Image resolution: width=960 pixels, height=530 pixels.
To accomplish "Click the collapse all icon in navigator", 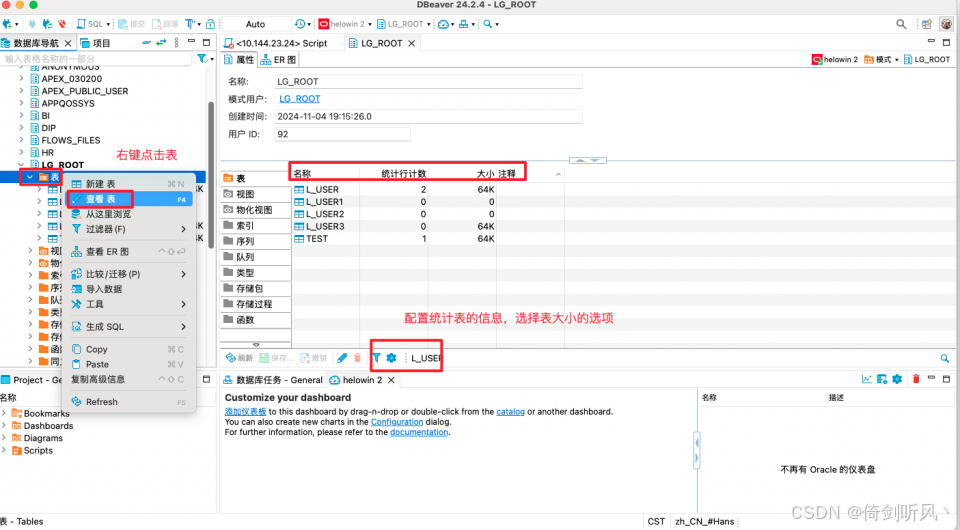I will 146,42.
